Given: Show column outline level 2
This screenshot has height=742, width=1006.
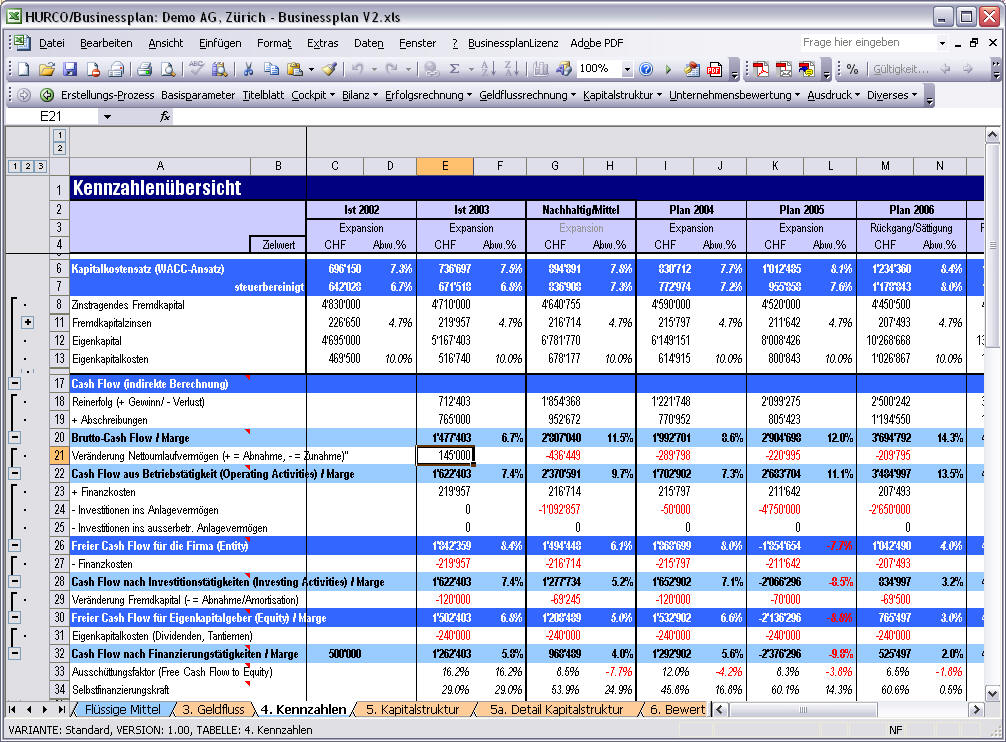Looking at the screenshot, I should 60,148.
